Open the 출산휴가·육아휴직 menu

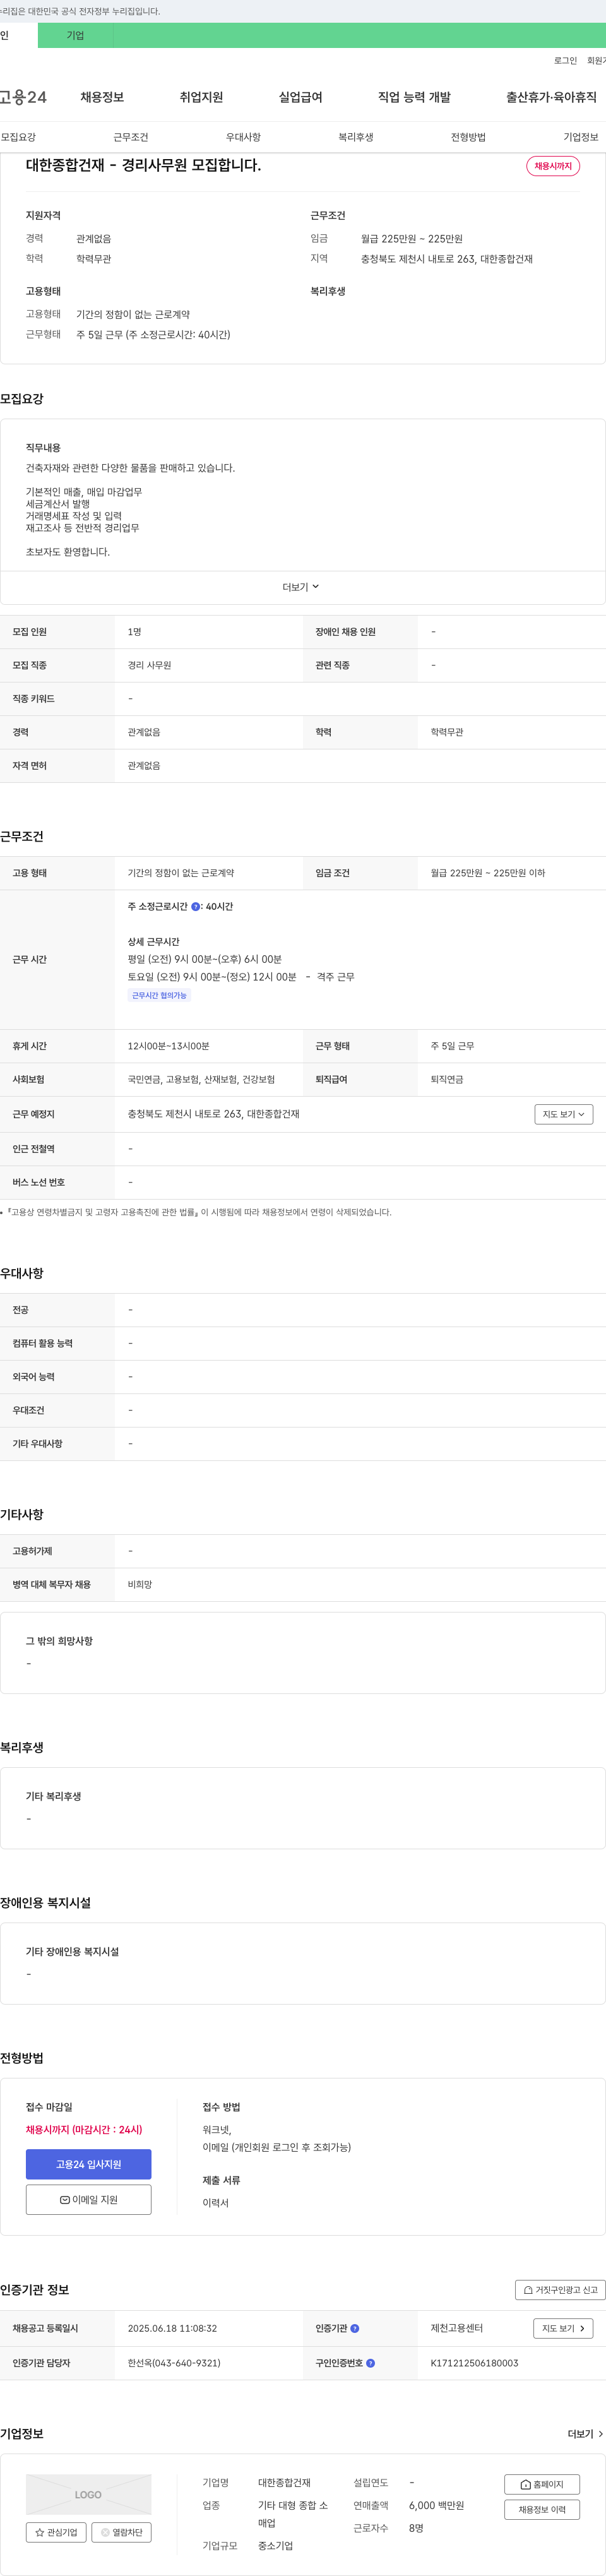coord(551,97)
